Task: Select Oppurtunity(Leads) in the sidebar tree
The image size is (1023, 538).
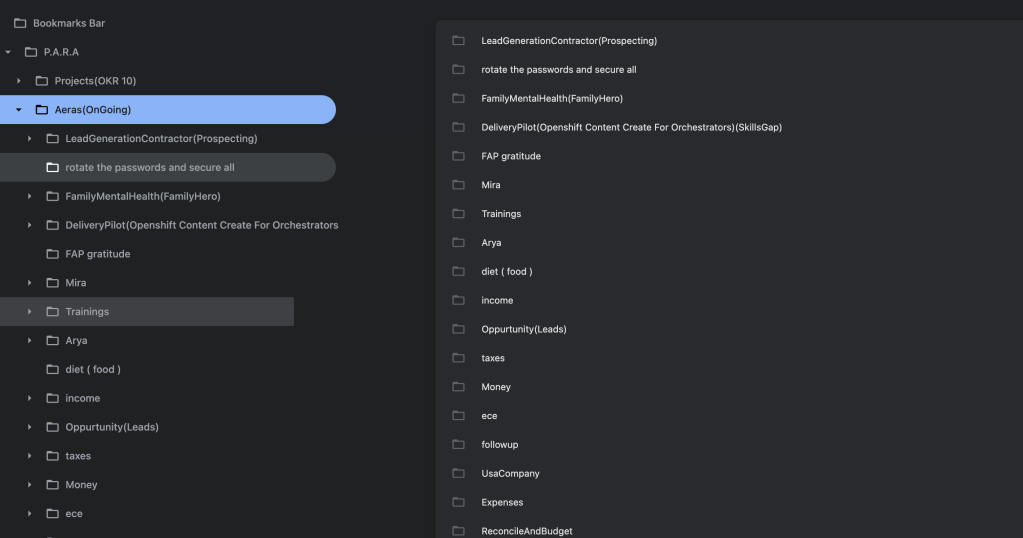Action: tap(112, 427)
